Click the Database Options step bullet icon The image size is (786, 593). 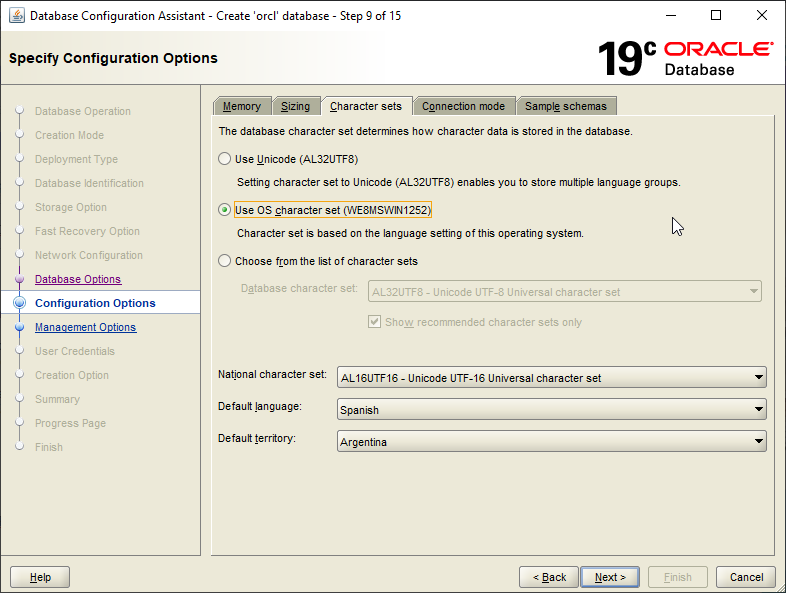coord(20,279)
